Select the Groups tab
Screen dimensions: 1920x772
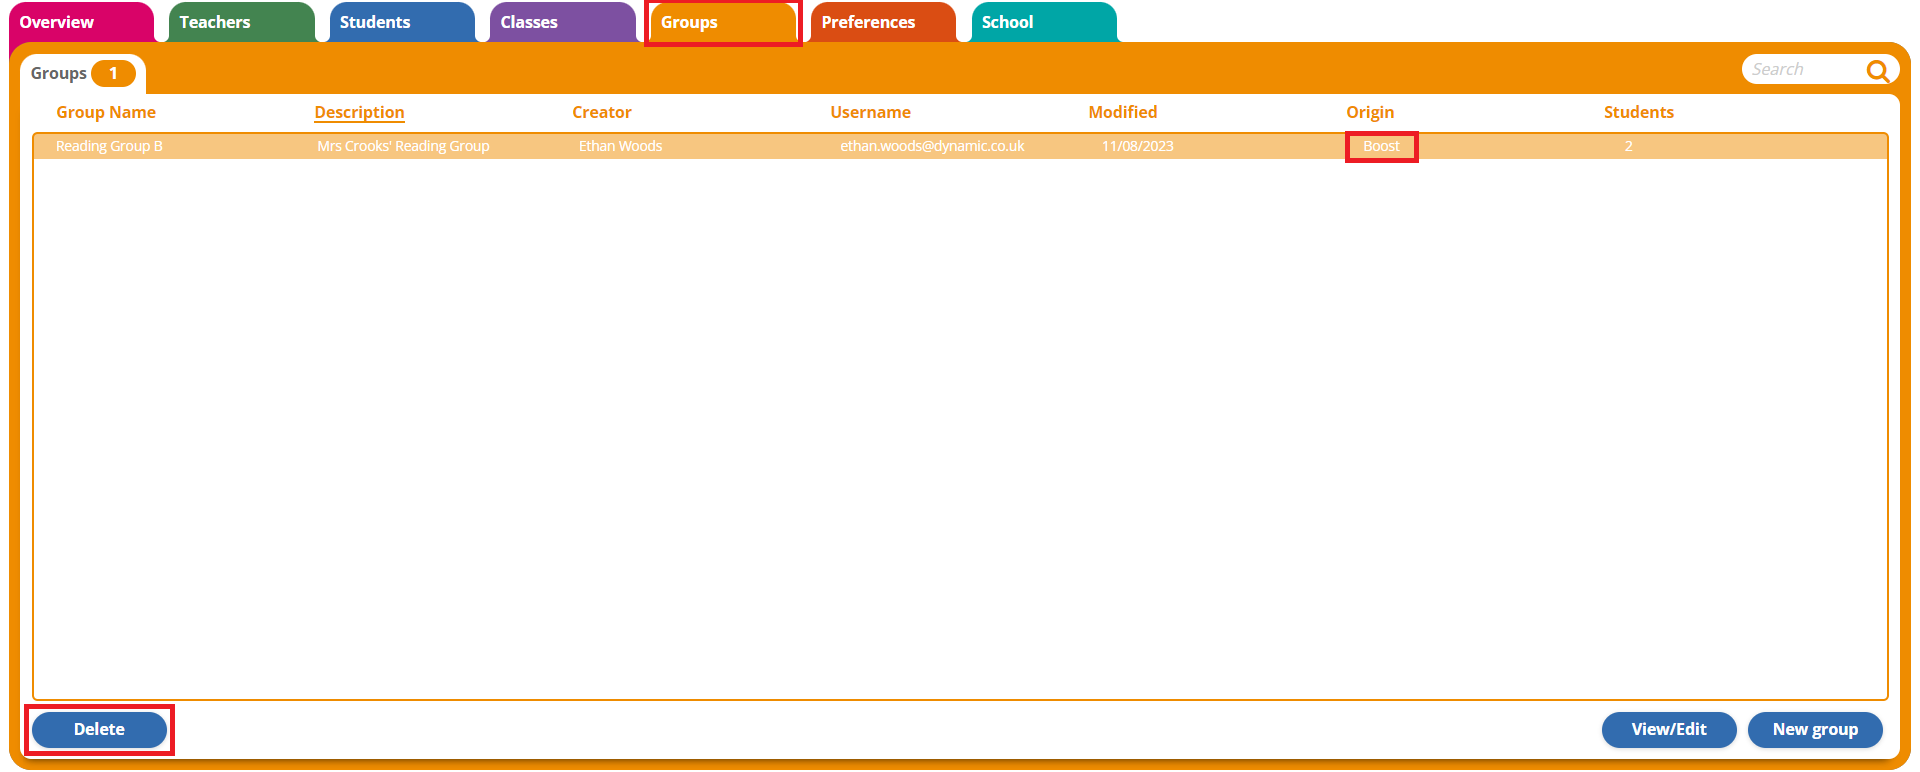[x=689, y=22]
